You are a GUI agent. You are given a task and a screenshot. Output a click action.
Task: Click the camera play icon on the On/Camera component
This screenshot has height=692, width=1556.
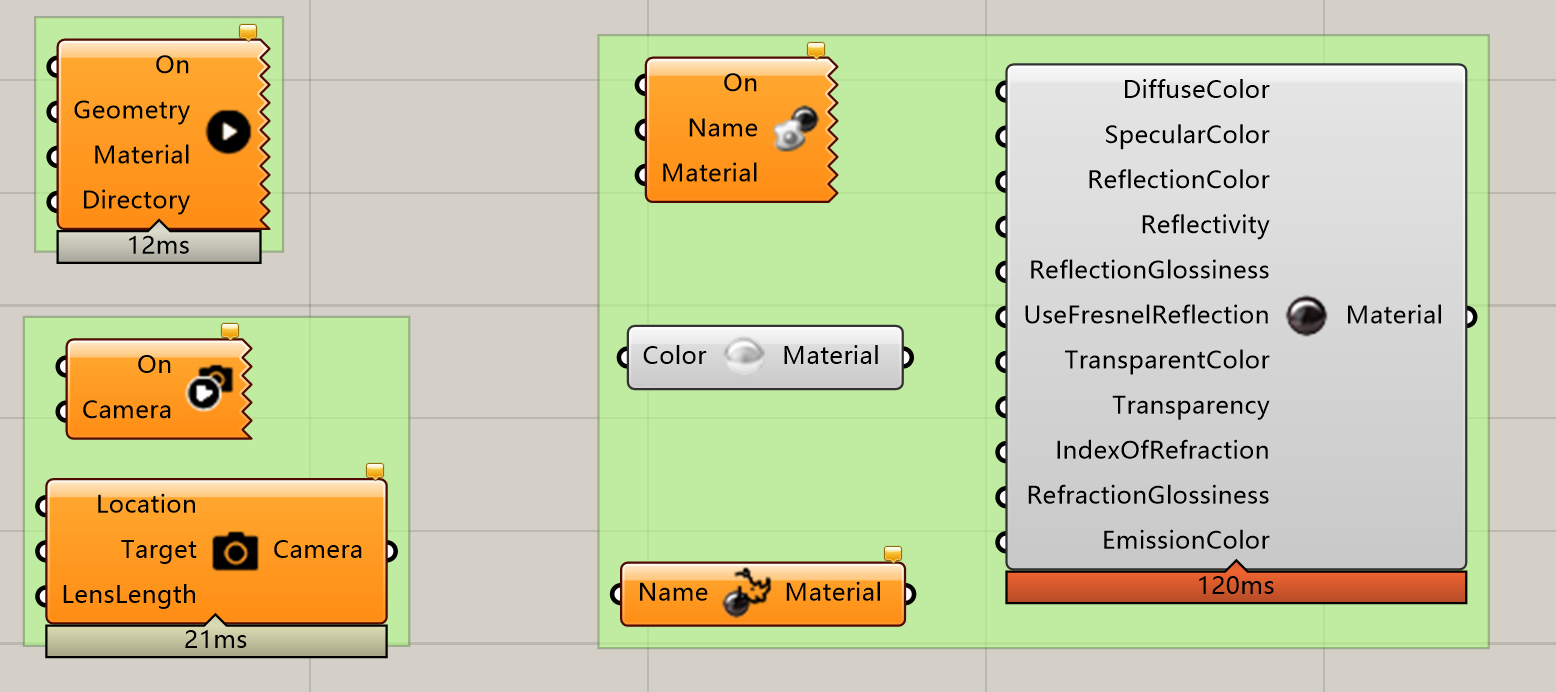[211, 387]
